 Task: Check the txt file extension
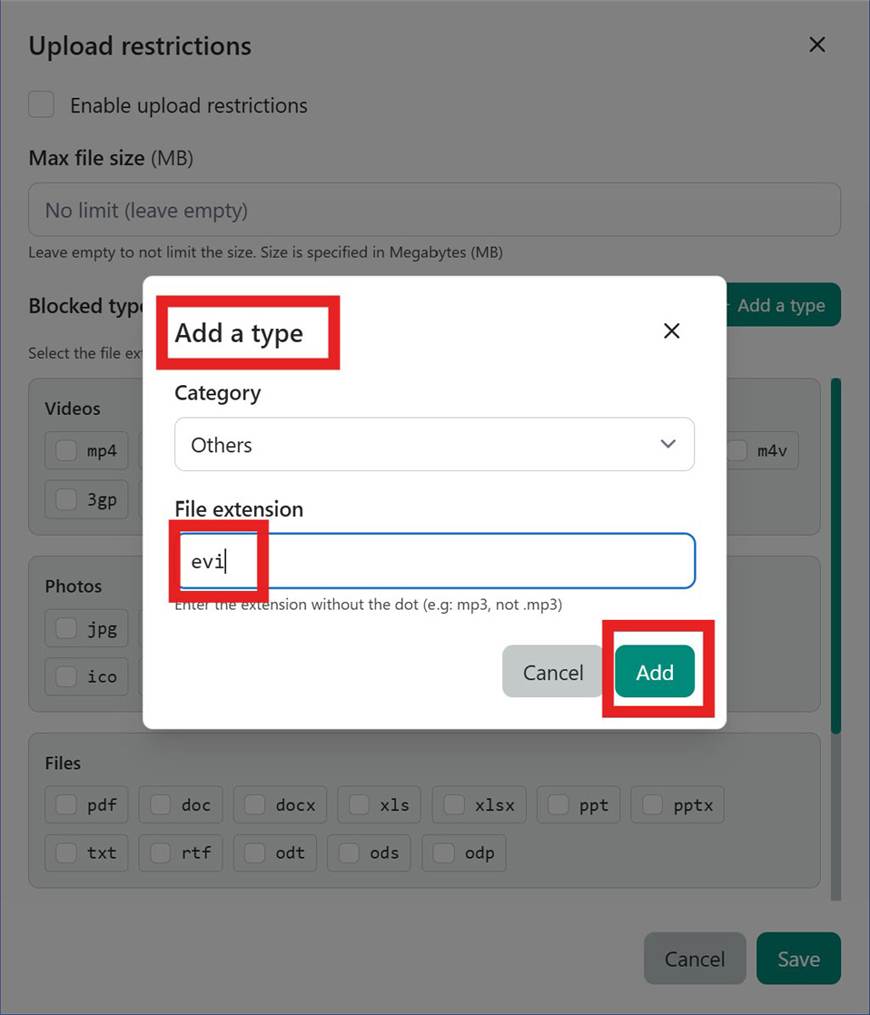66,852
